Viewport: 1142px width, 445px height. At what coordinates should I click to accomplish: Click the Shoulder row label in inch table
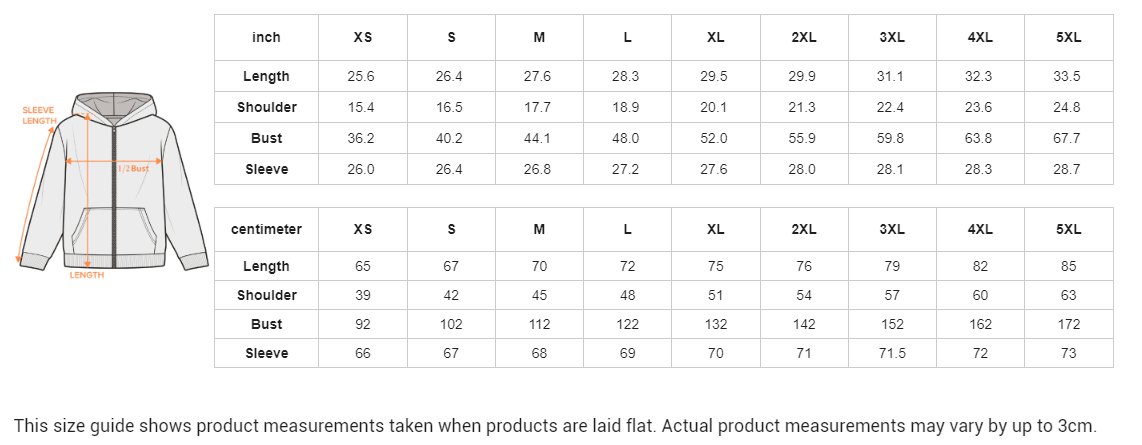point(266,107)
